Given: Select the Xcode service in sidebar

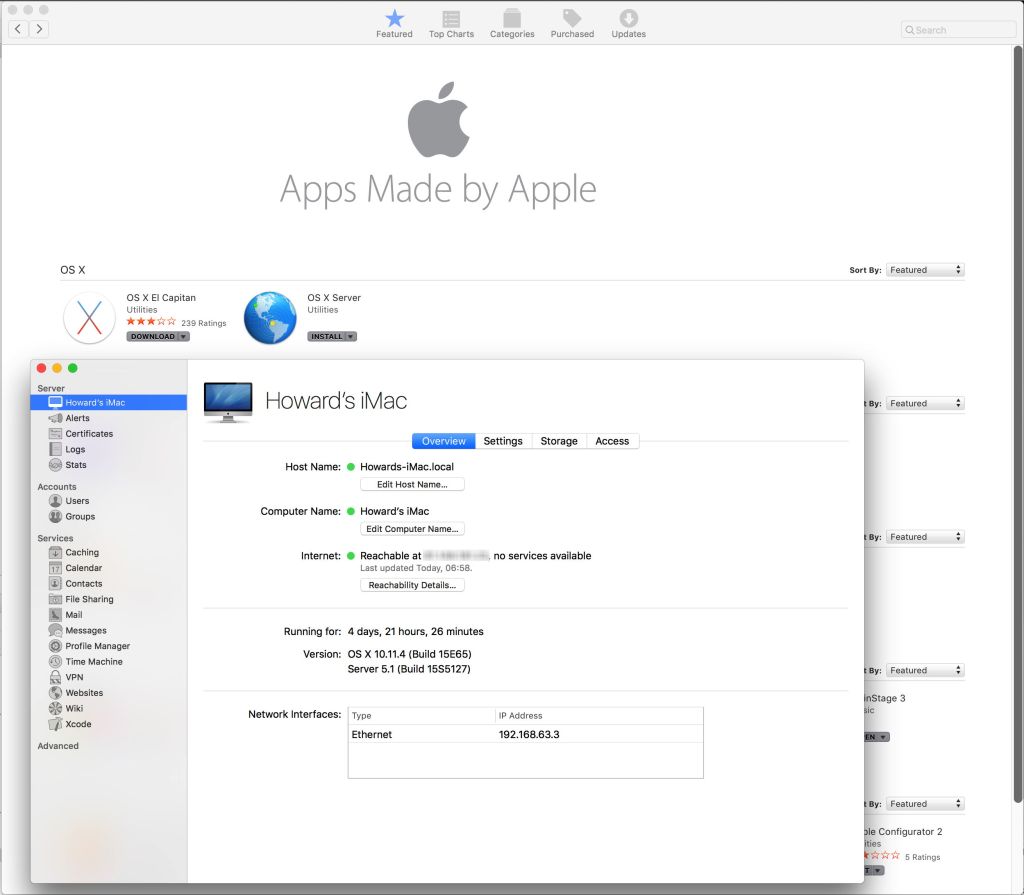Looking at the screenshot, I should [78, 724].
